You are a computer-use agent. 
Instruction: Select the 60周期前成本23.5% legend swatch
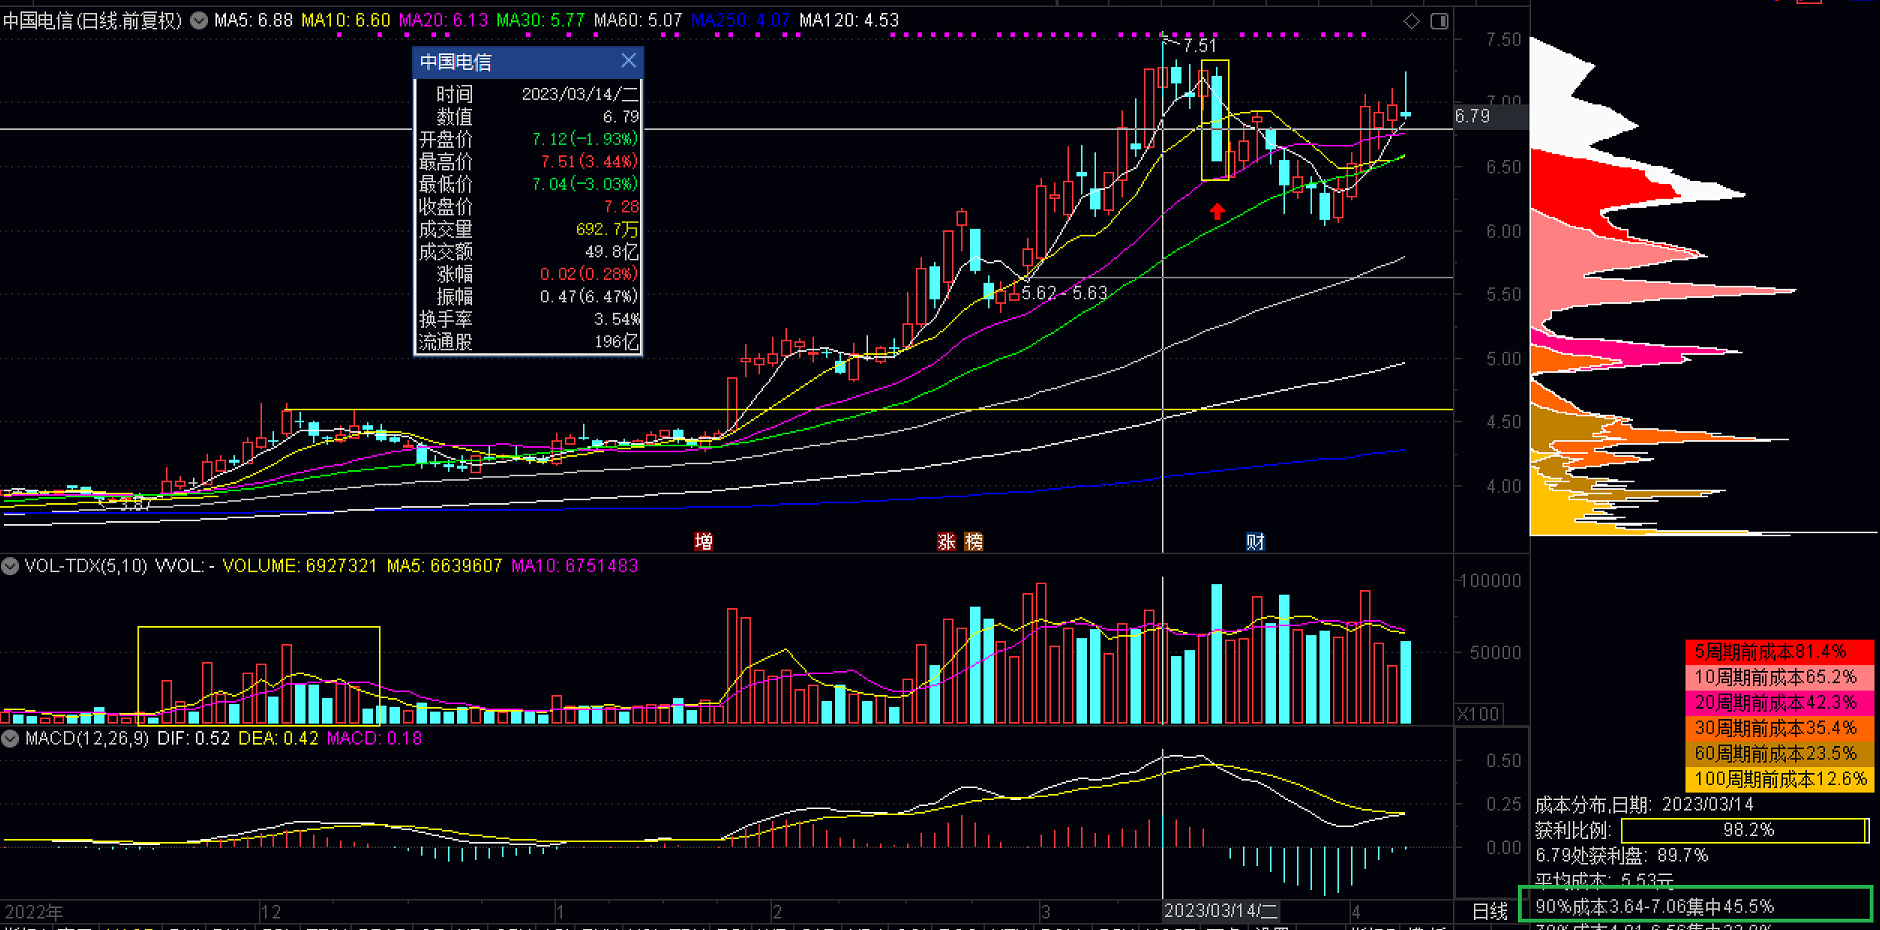(x=1779, y=753)
